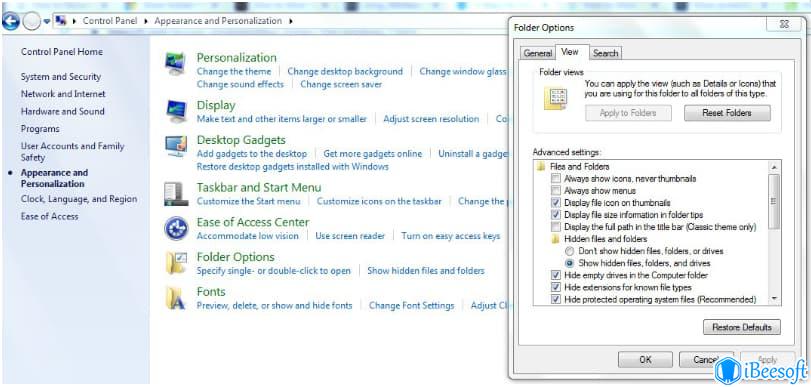Click the Control Panel address bar icon

(x=61, y=21)
